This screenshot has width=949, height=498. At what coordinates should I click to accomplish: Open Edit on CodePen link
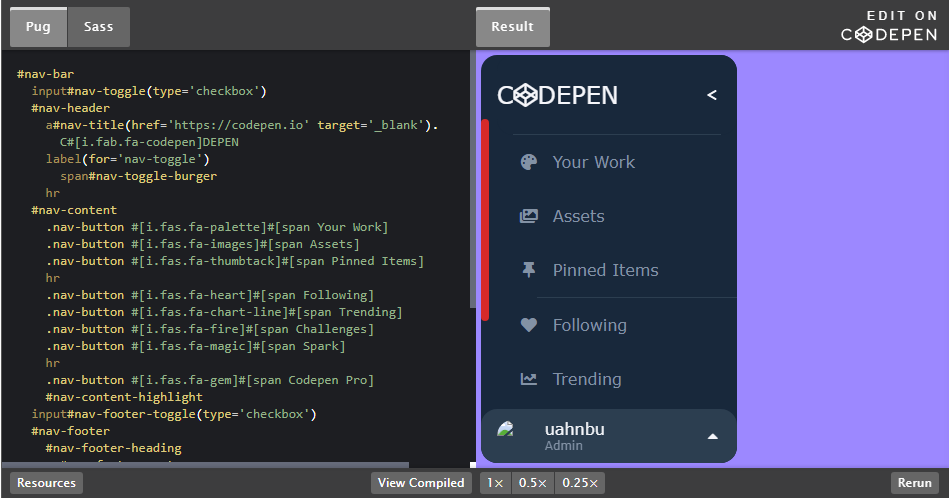(x=889, y=26)
